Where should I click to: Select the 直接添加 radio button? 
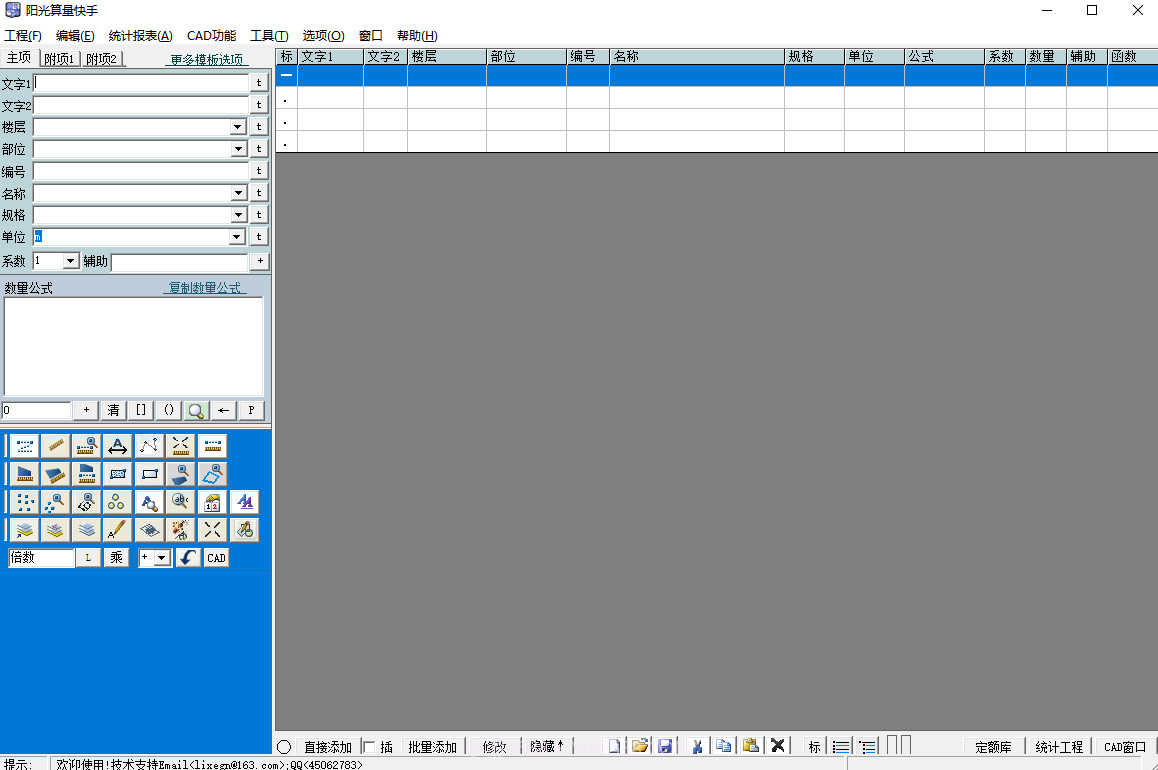(284, 747)
